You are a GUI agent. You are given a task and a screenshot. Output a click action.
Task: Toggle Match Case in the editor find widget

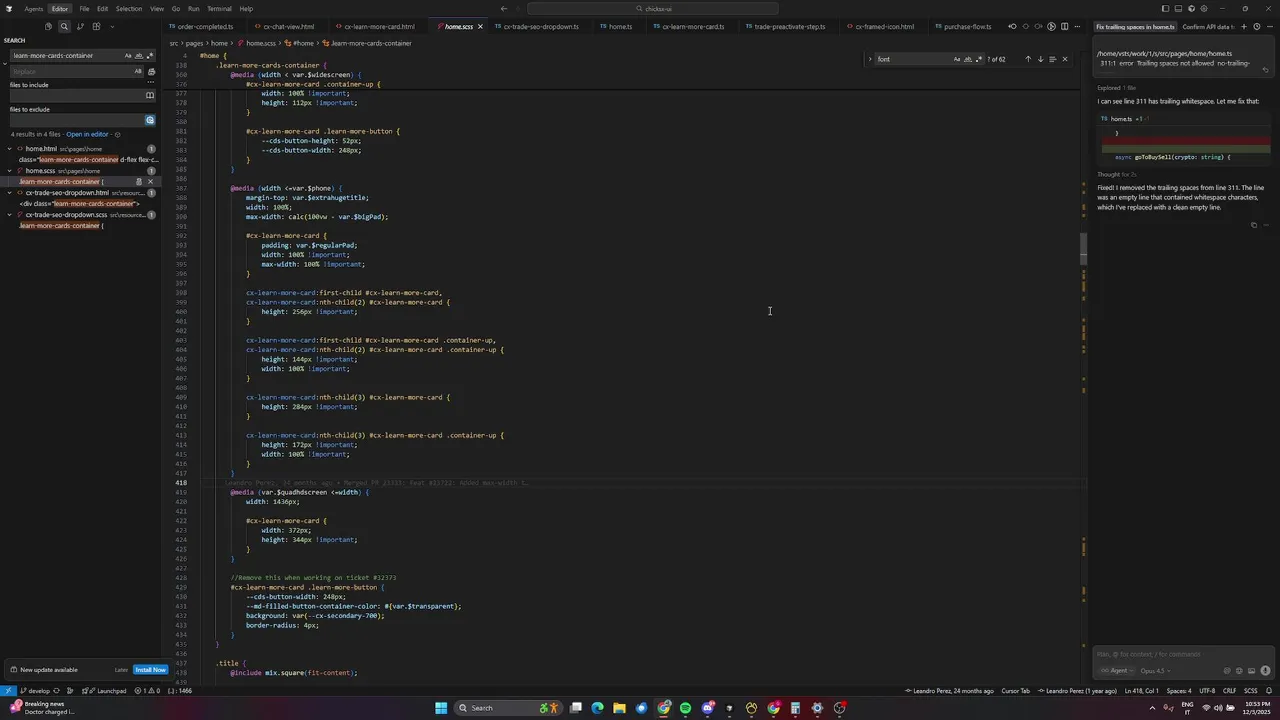957,59
